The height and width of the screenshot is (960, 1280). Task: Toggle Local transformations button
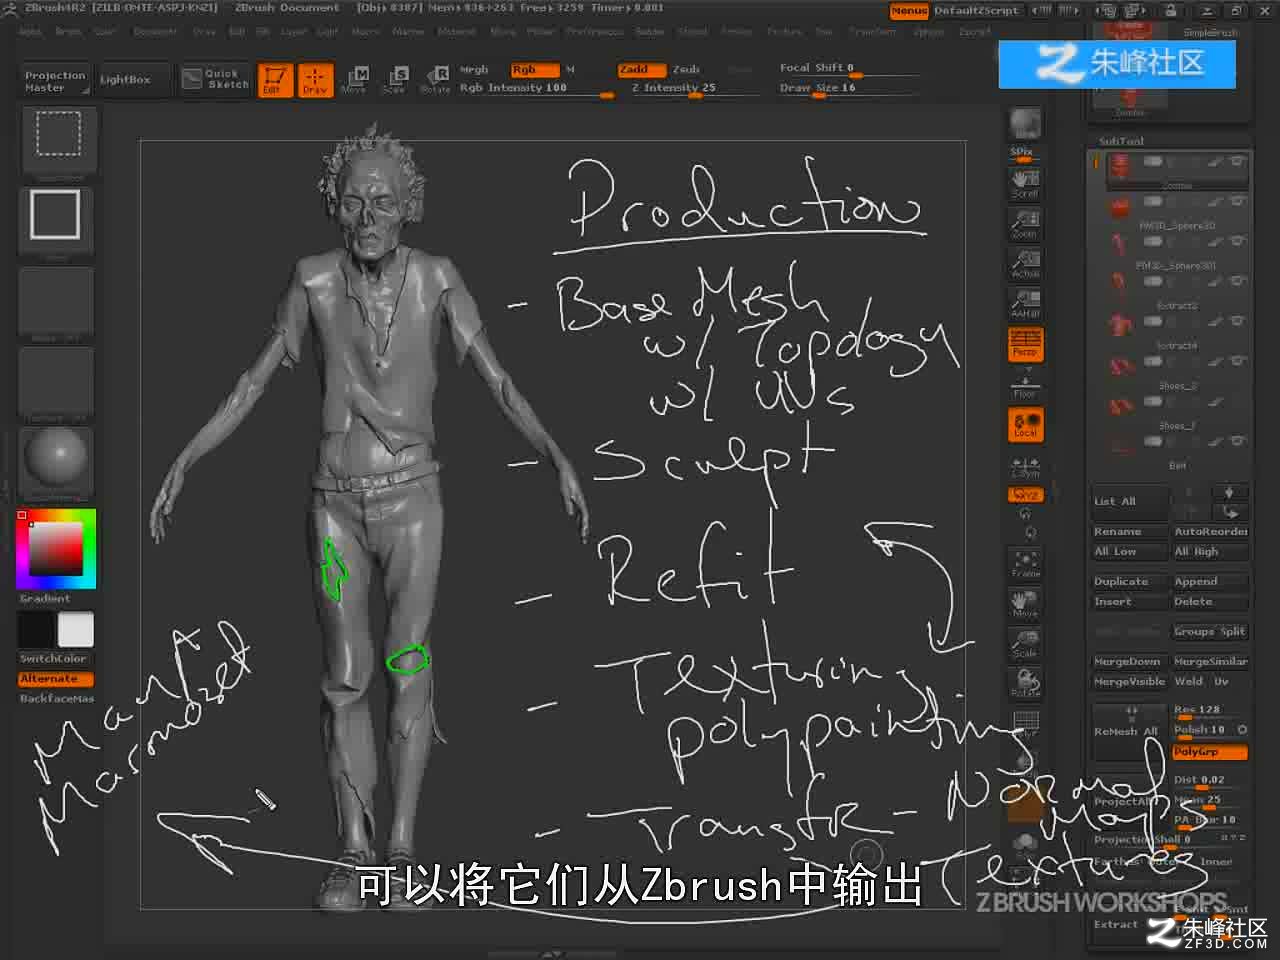[x=1025, y=424]
